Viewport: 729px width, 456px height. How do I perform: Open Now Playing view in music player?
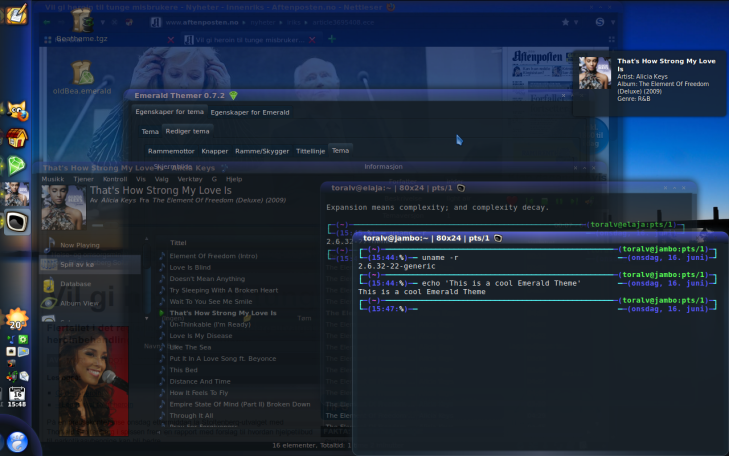[80, 245]
